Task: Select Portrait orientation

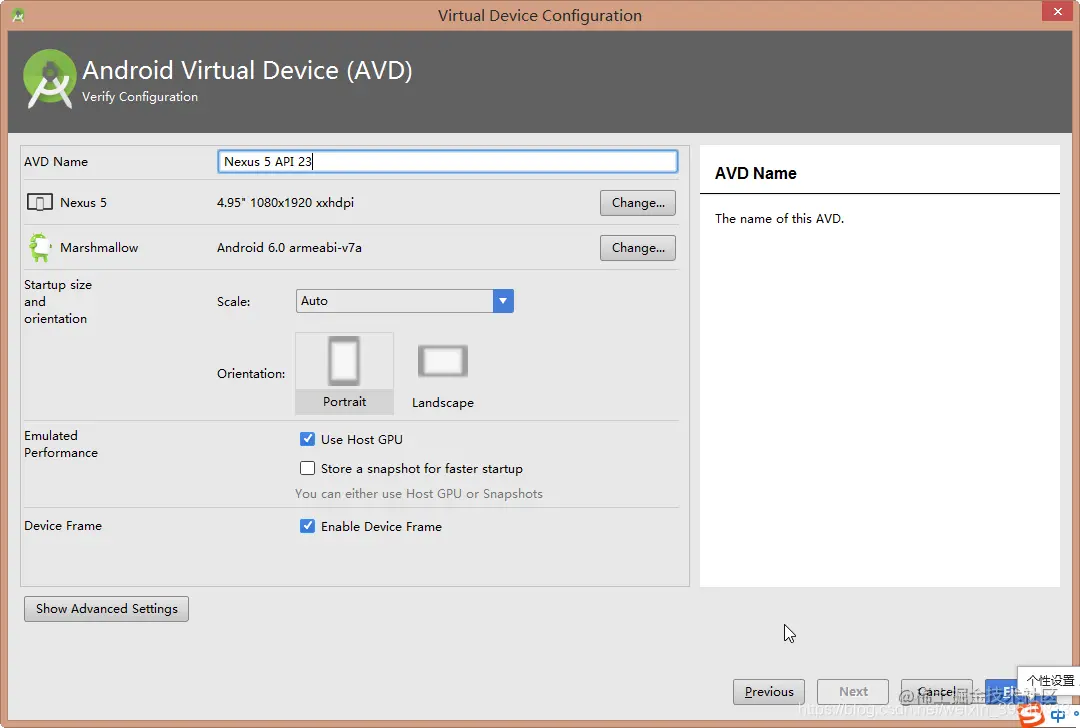Action: click(344, 373)
